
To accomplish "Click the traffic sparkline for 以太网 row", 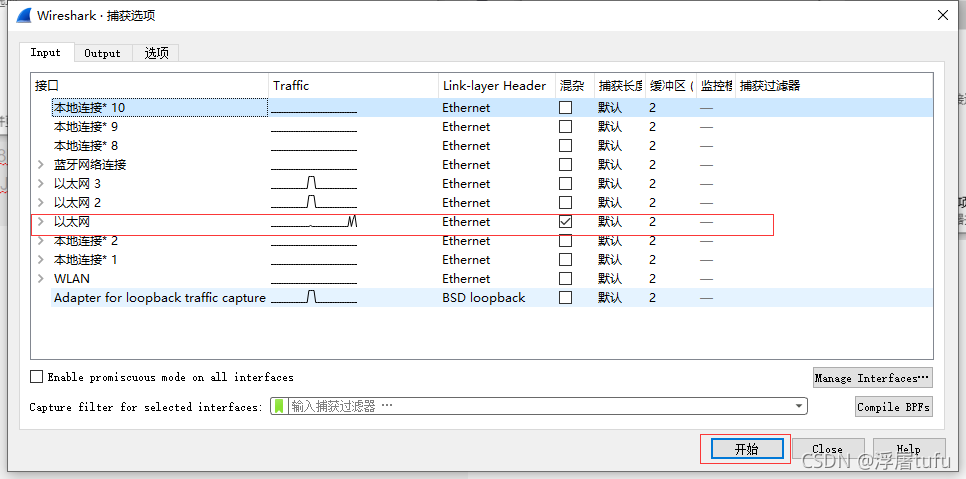I will 314,222.
